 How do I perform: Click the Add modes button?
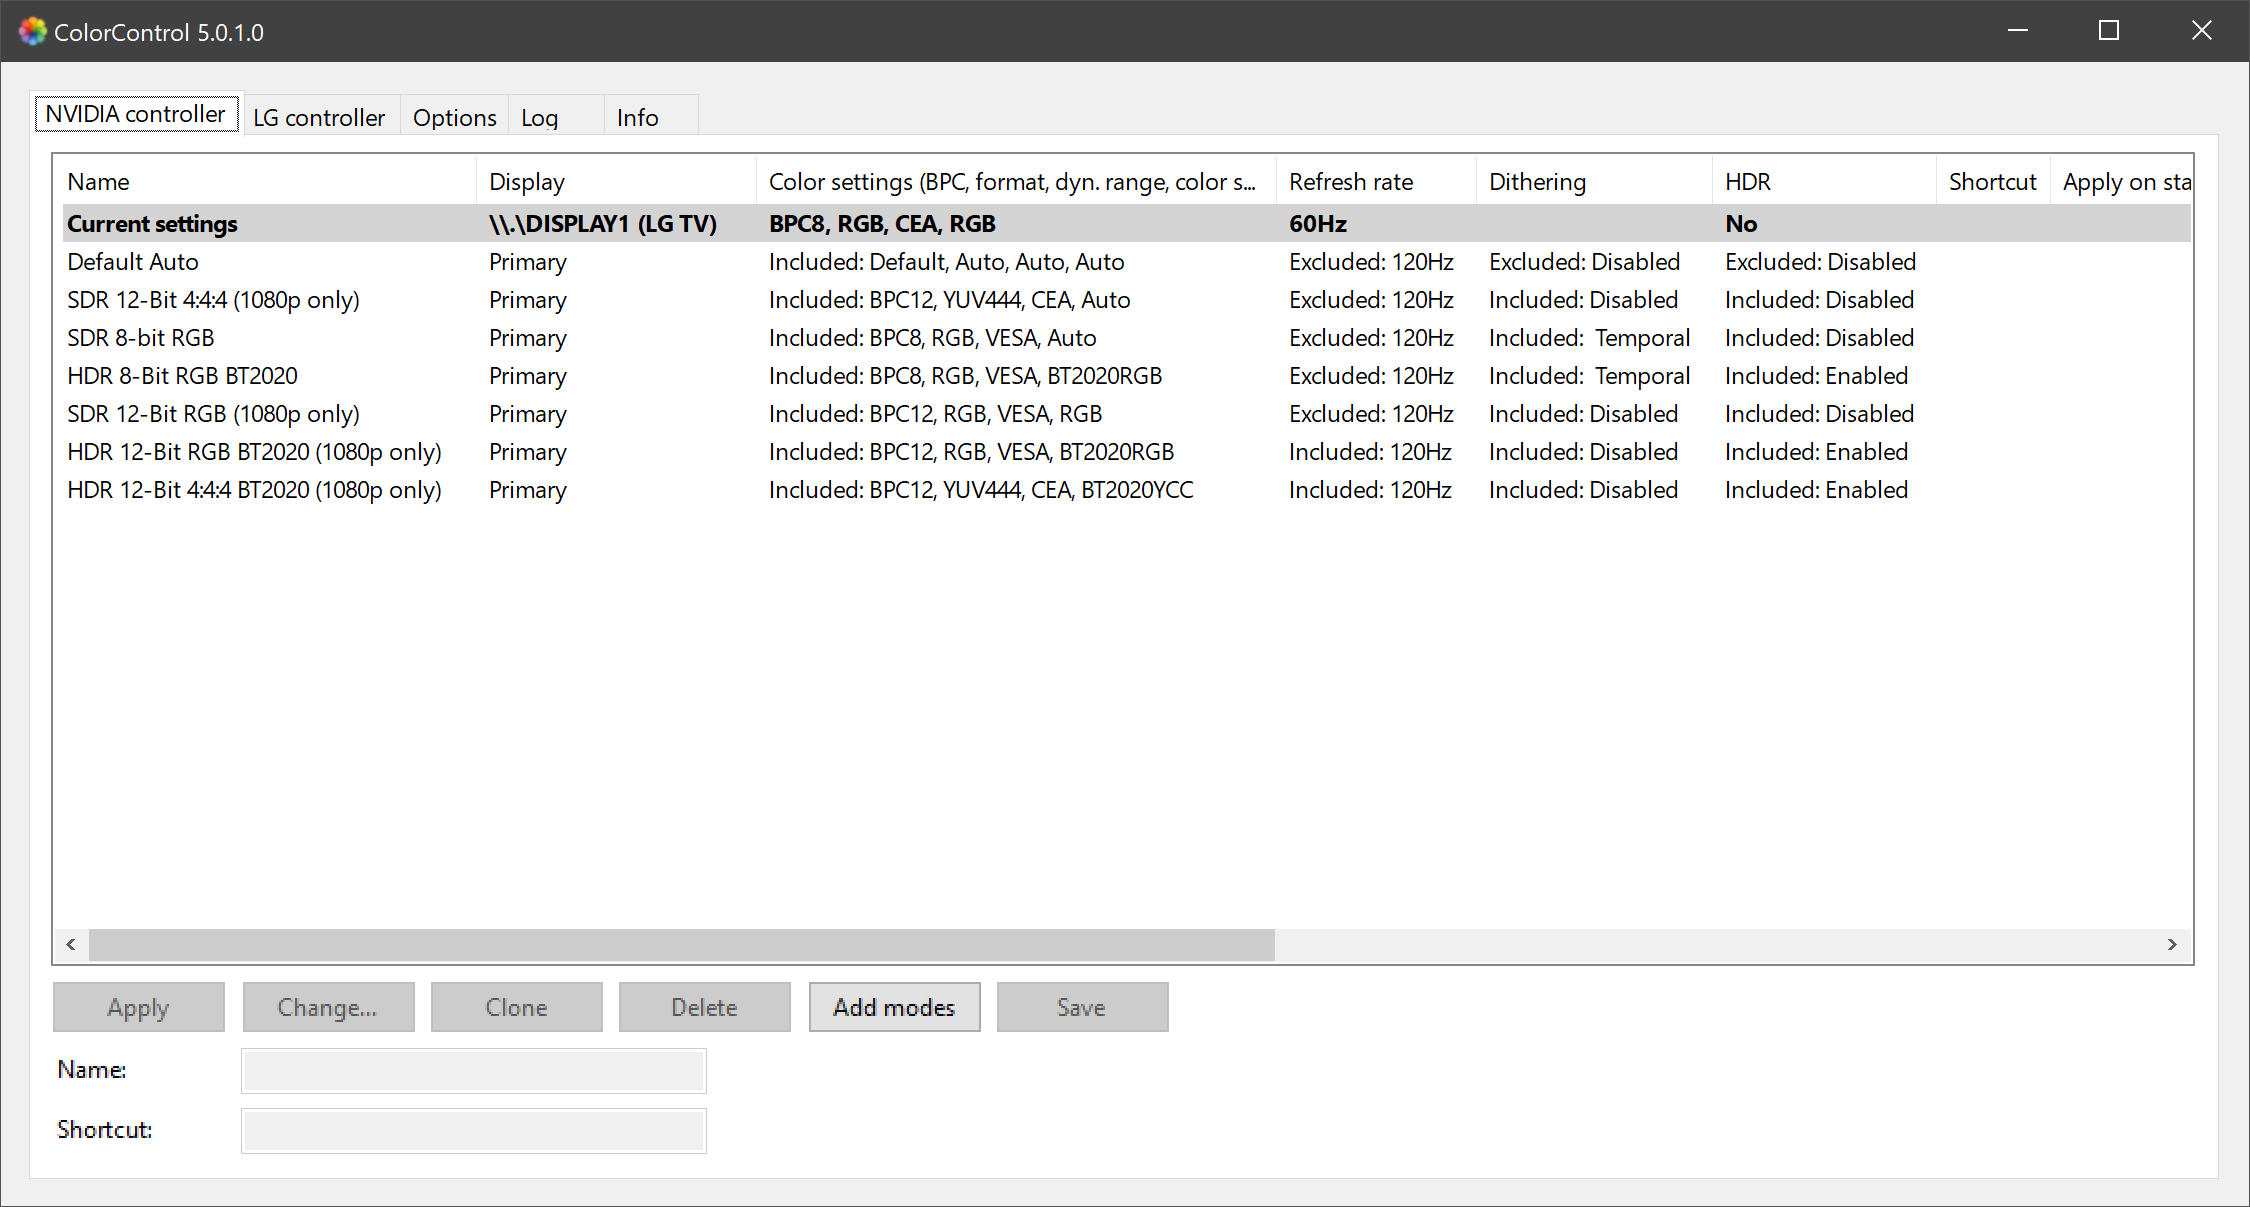(894, 1007)
